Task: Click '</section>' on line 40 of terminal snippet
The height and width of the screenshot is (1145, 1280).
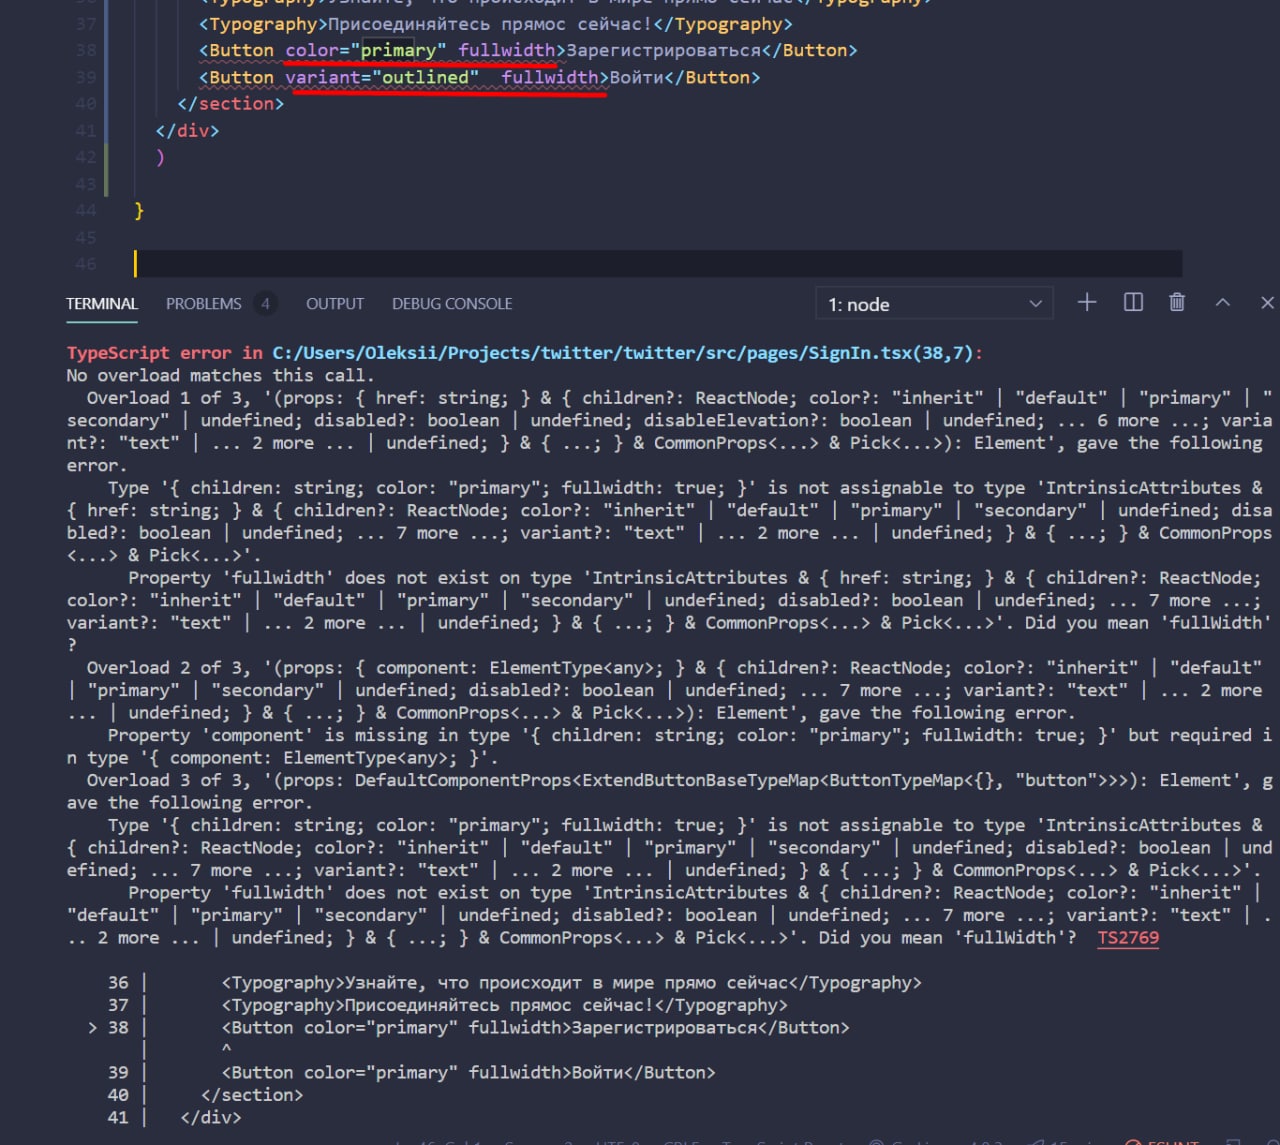Action: pos(252,1095)
